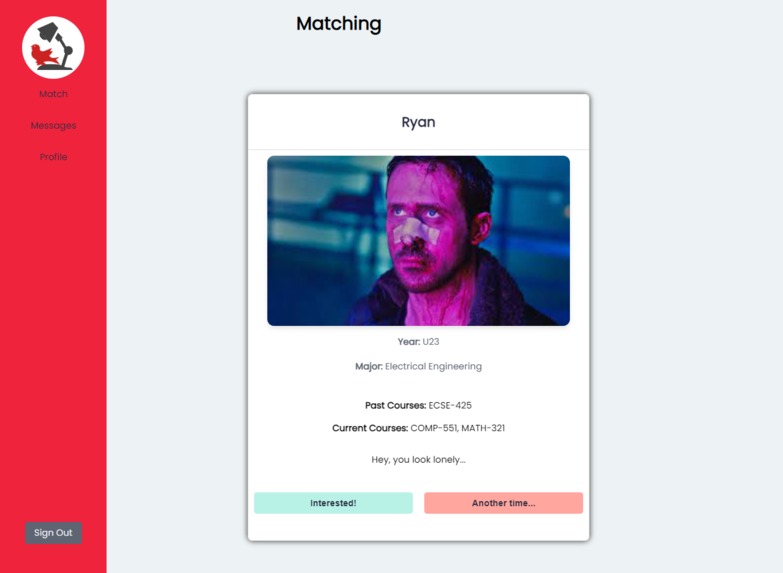Click the Major: Electrical Engineering line
This screenshot has width=783, height=573.
[x=418, y=367]
